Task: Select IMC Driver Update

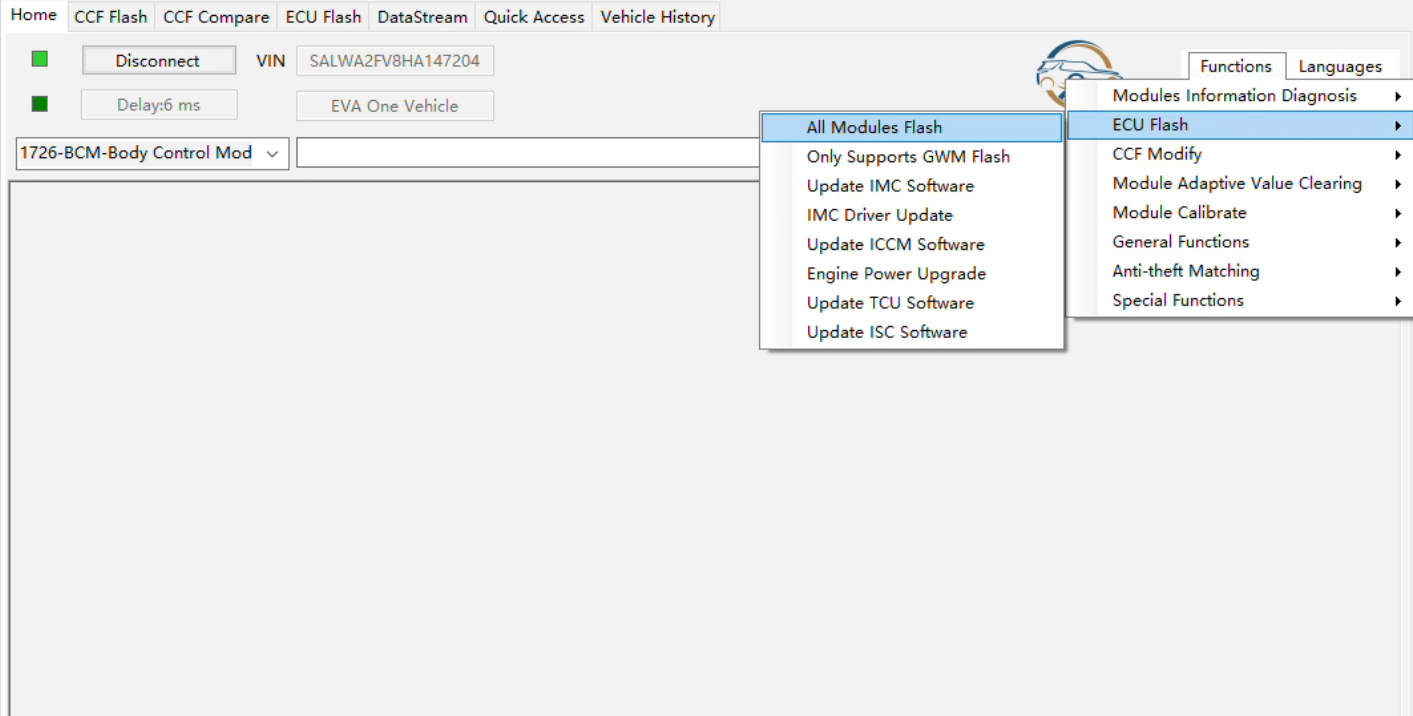Action: point(912,215)
